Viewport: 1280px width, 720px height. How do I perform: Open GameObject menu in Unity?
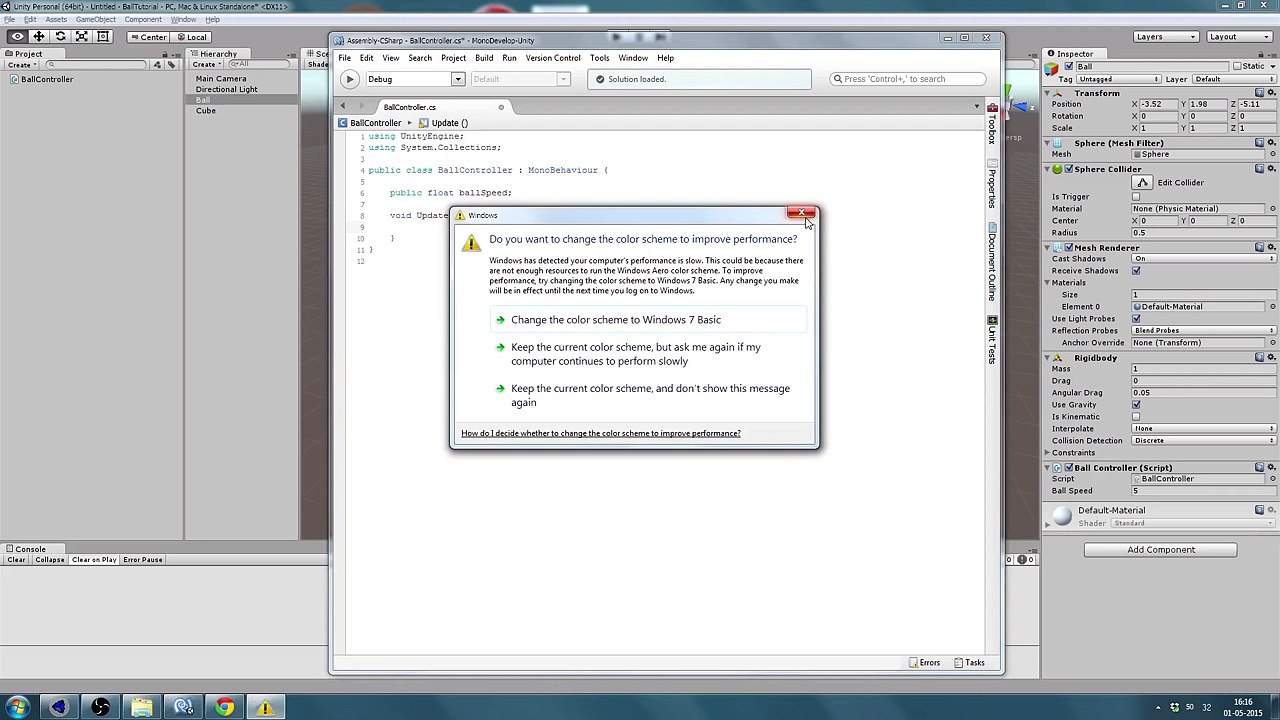click(x=95, y=20)
